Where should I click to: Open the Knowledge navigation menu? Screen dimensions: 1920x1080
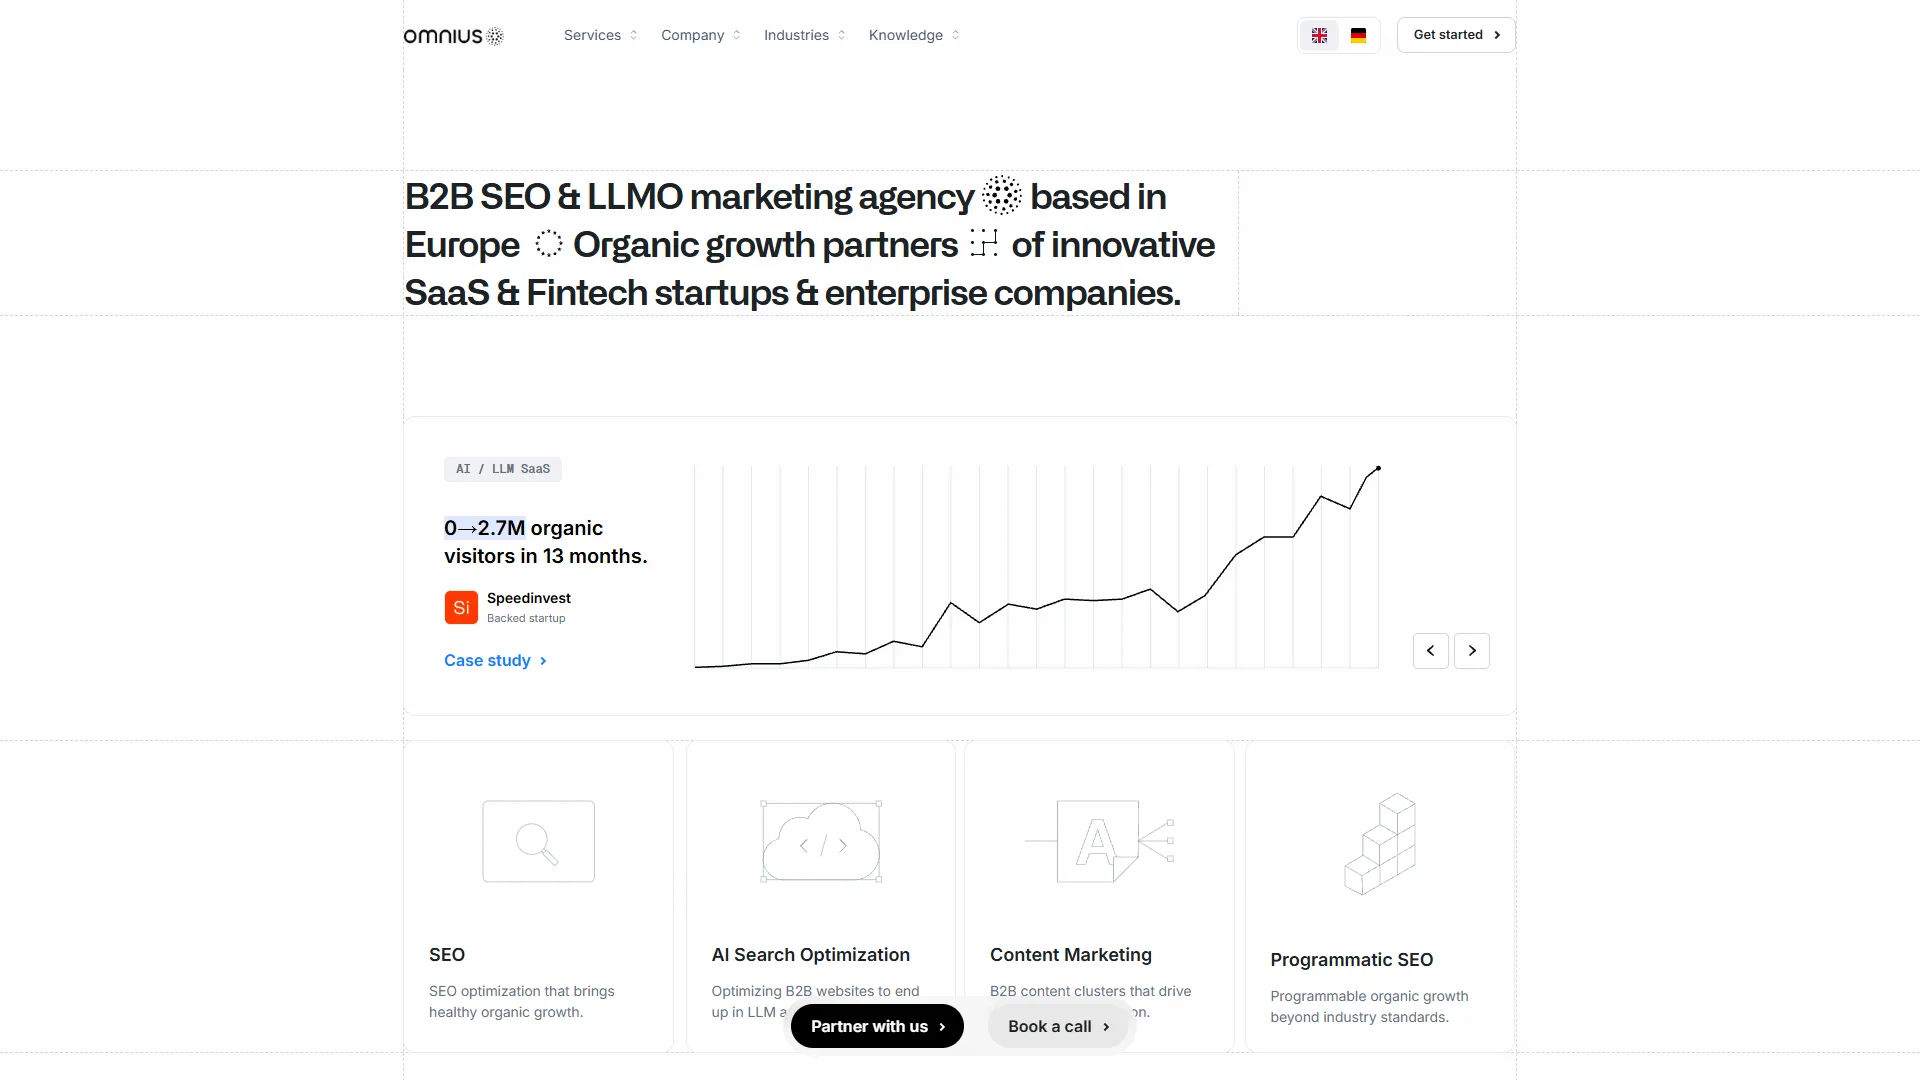pos(913,35)
